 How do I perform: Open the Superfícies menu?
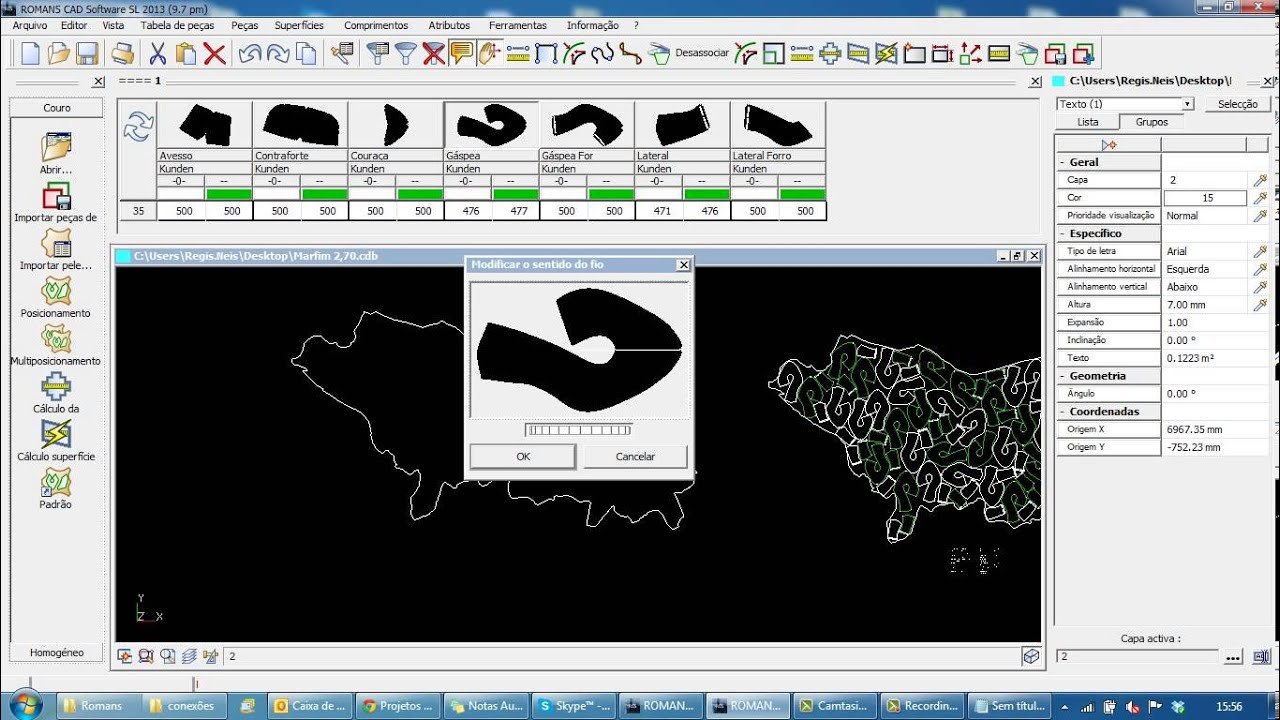click(x=299, y=25)
